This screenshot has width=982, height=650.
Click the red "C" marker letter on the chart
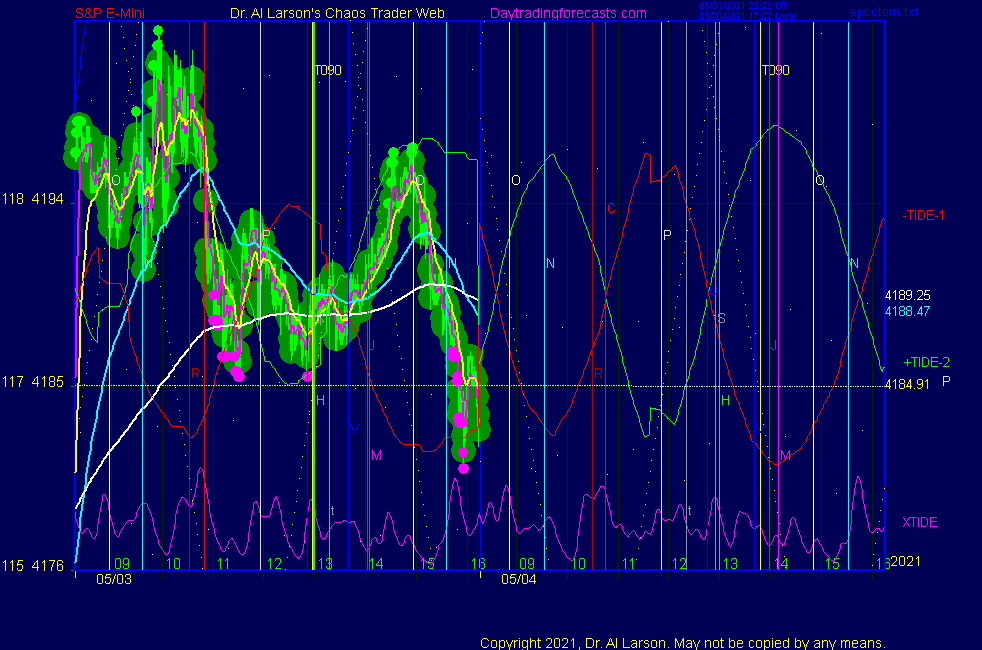pos(611,209)
